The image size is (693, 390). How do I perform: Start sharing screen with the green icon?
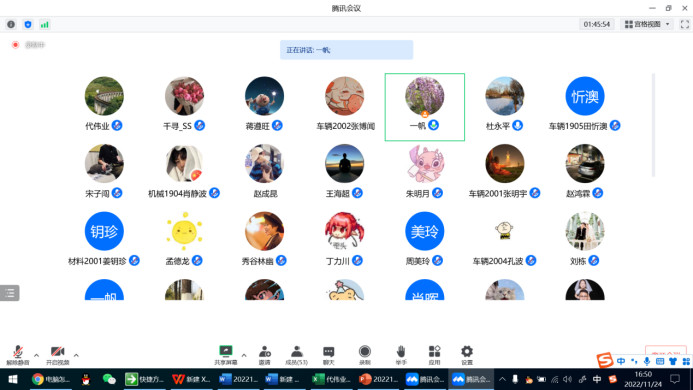pos(225,355)
